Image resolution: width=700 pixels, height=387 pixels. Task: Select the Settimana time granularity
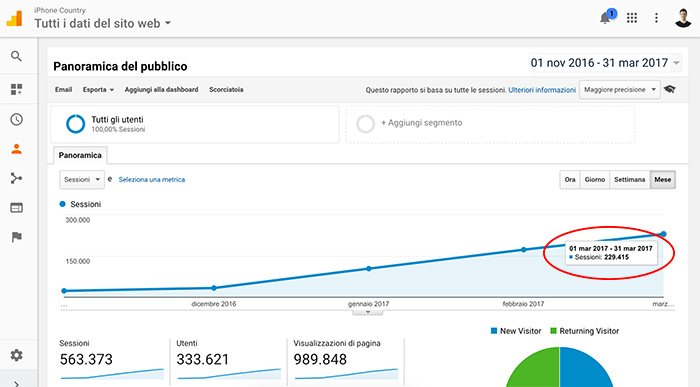[x=629, y=179]
